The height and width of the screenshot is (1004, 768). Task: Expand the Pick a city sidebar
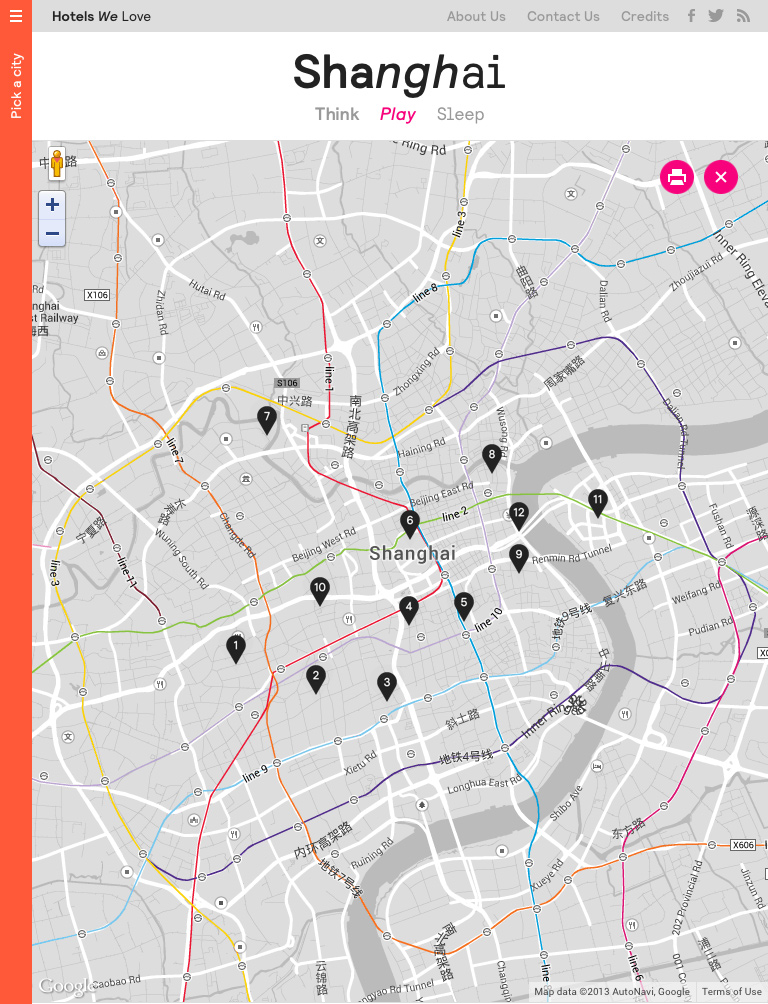click(x=16, y=86)
